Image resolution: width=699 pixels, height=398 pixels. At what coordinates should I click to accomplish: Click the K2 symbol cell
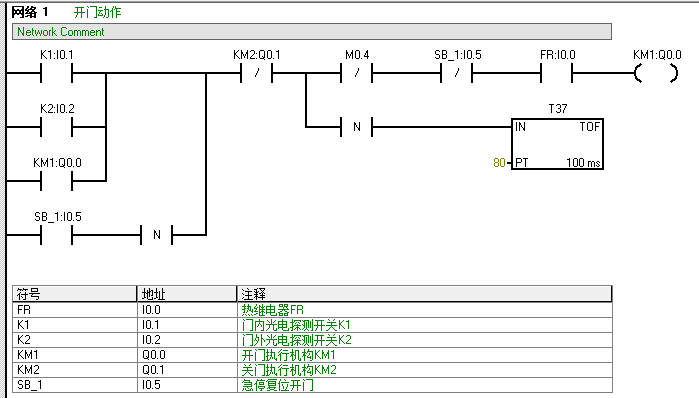(x=74, y=340)
